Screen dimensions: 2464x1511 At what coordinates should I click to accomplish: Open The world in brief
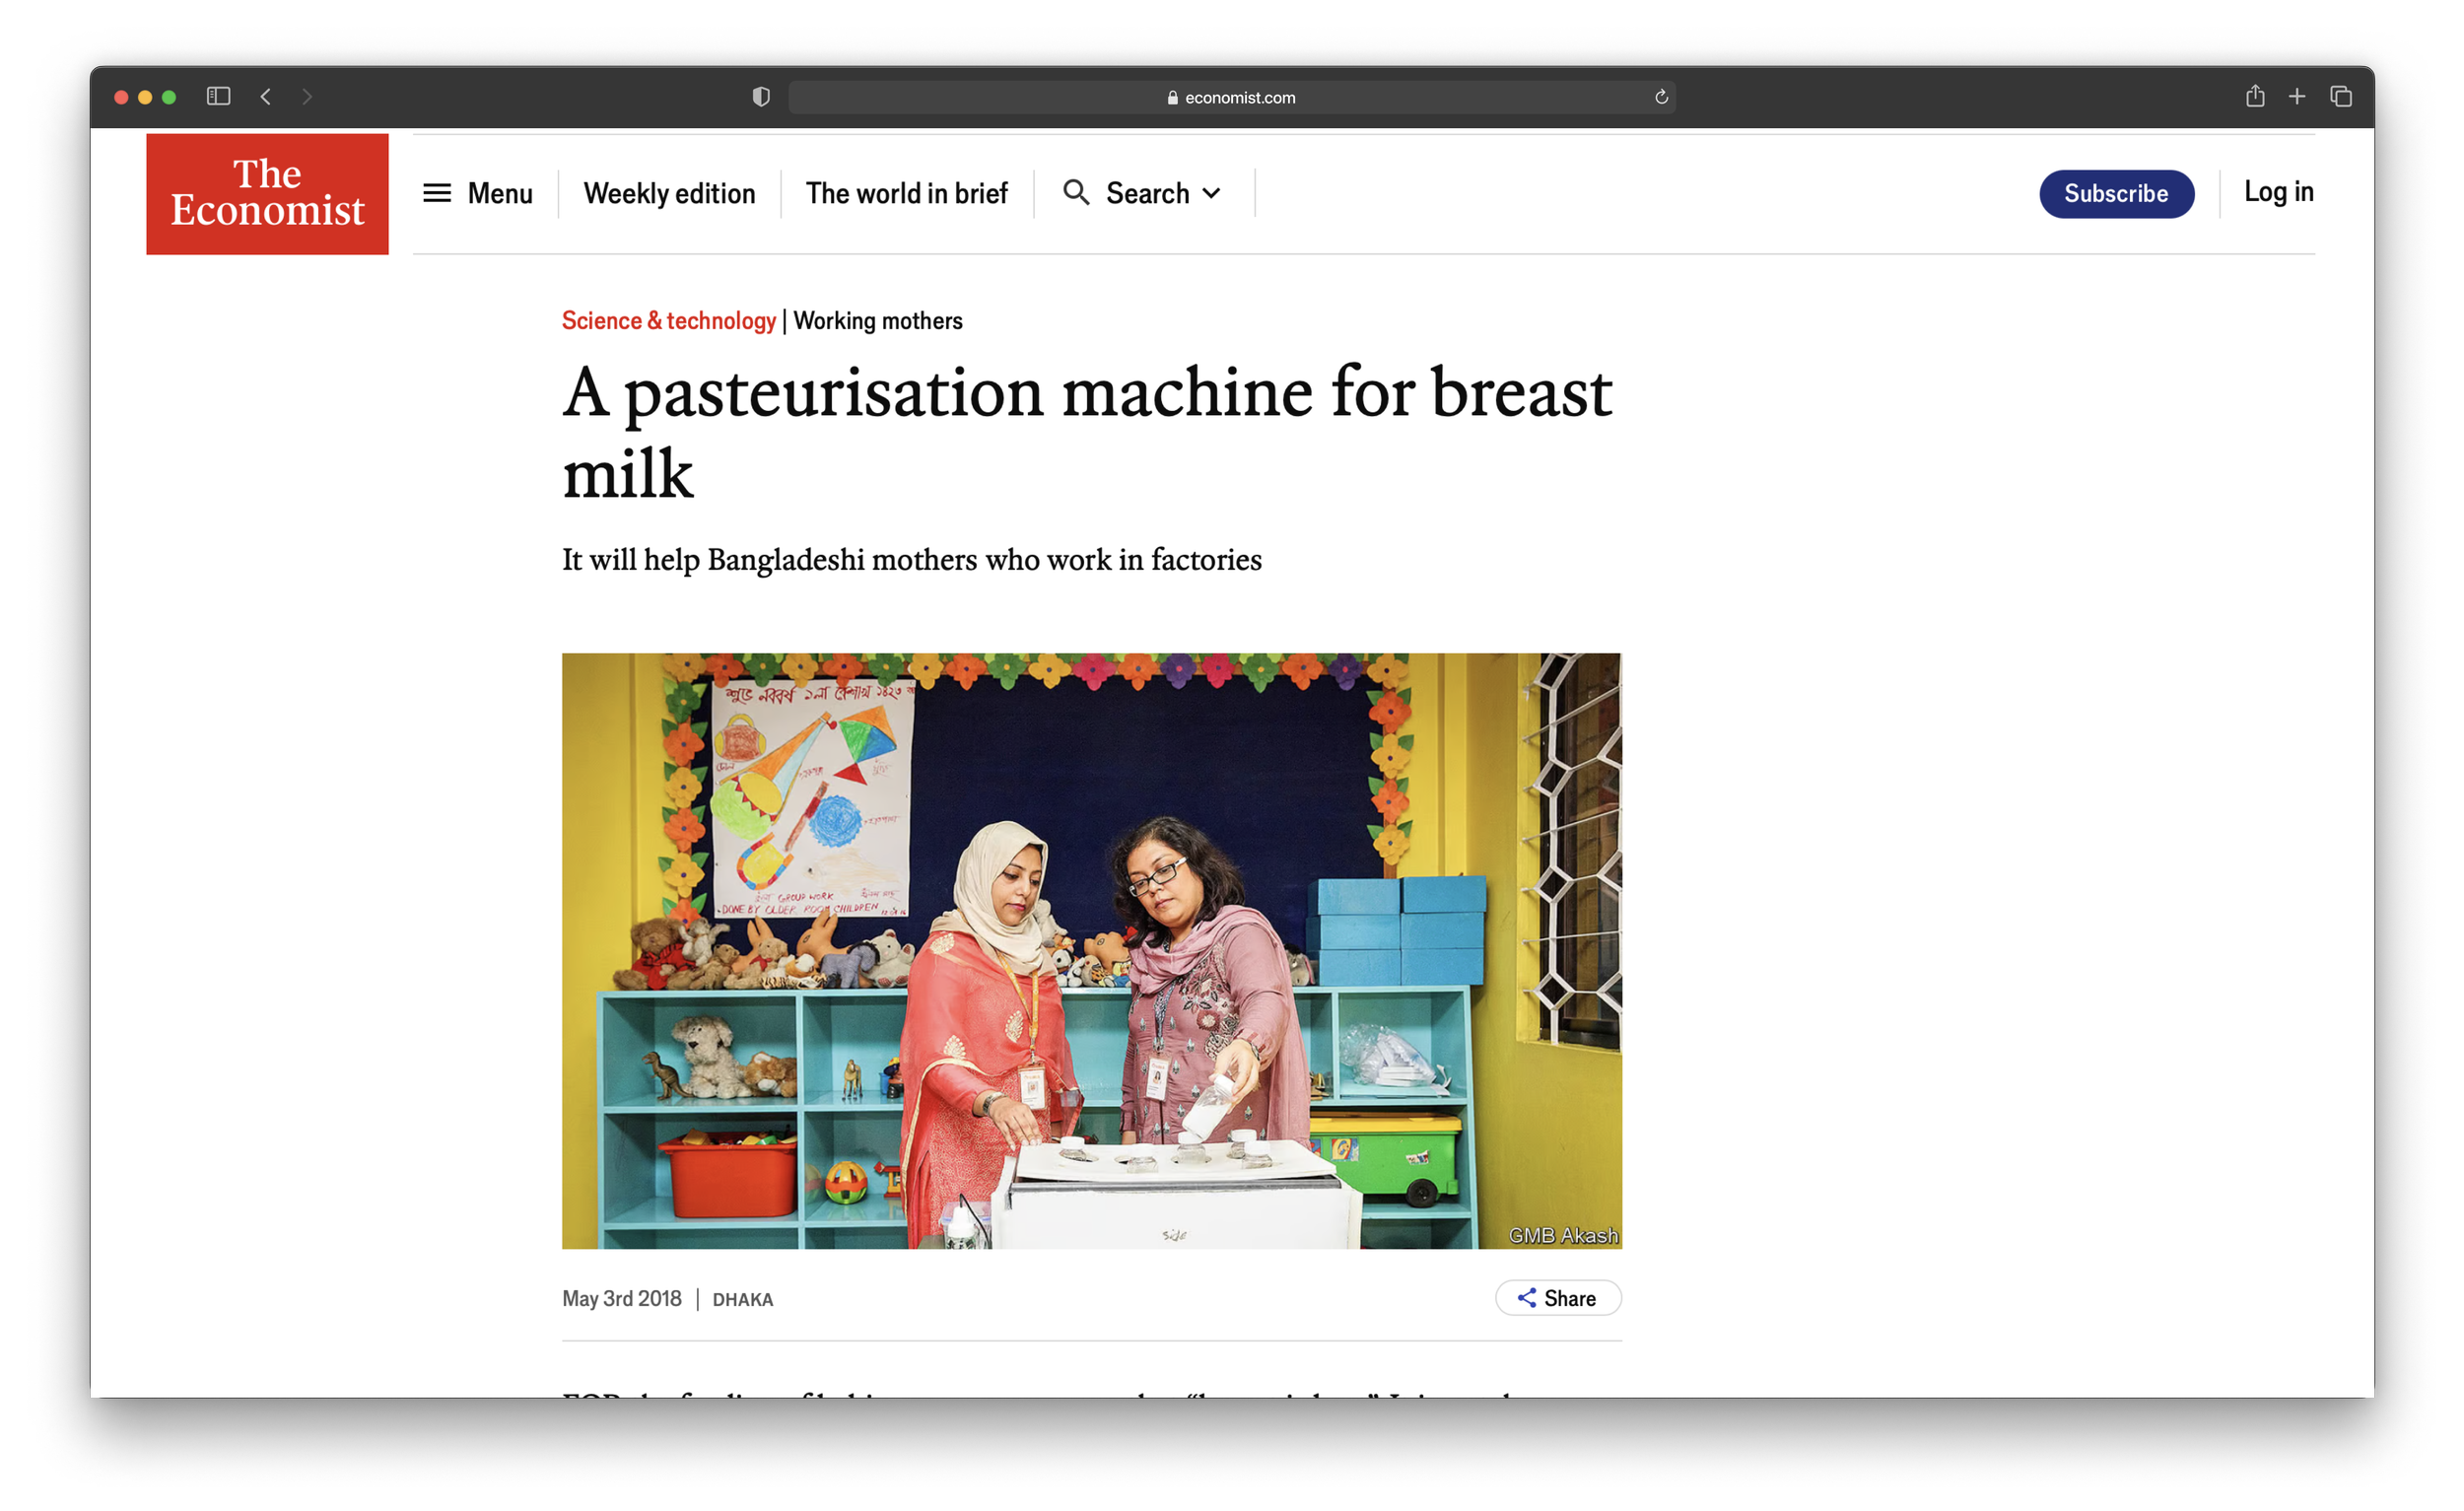click(x=906, y=193)
